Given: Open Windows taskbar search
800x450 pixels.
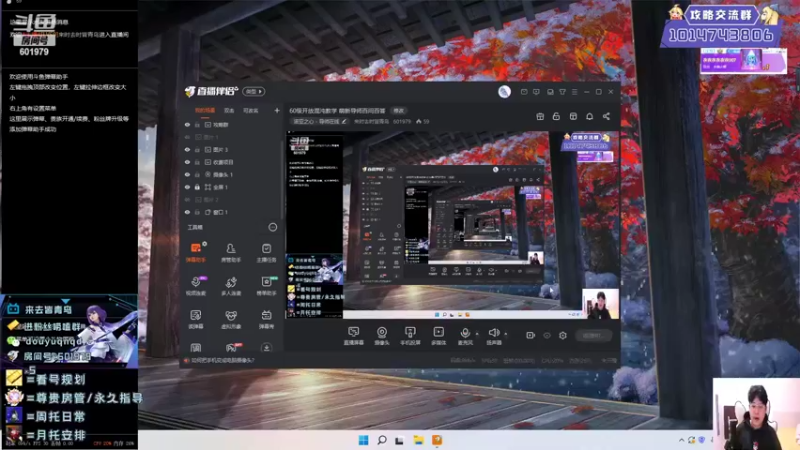Looking at the screenshot, I should [382, 440].
